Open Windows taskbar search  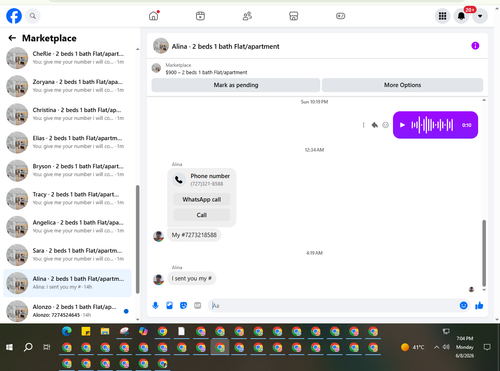[28, 347]
